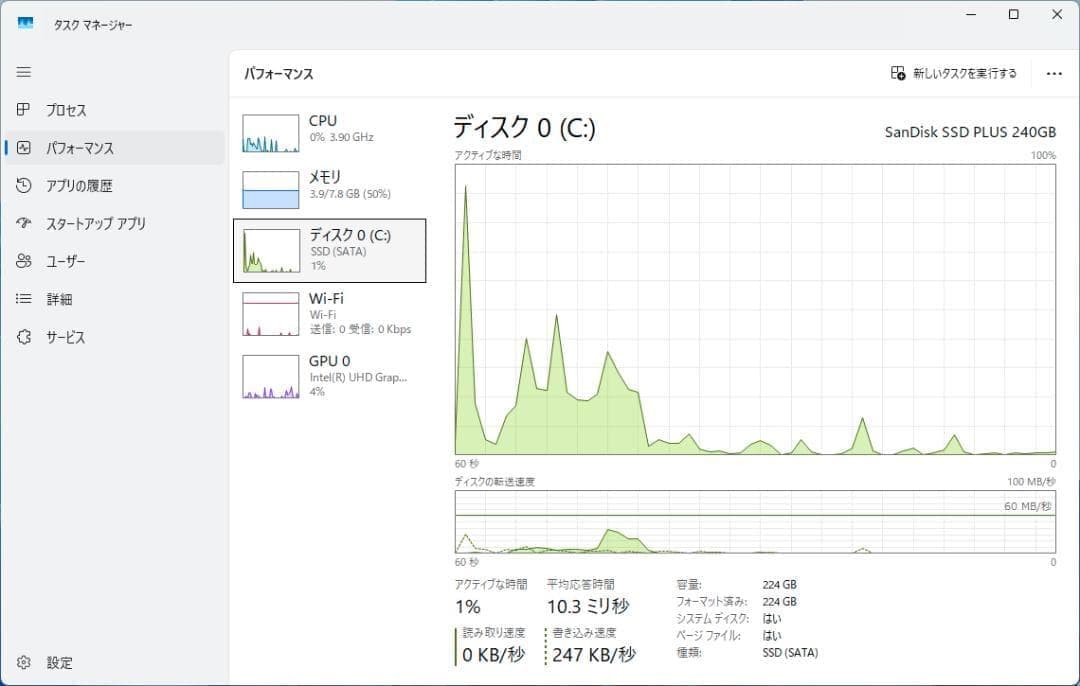1080x686 pixels.
Task: Expand the navigation pane with hamburger menu
Action: [23, 72]
